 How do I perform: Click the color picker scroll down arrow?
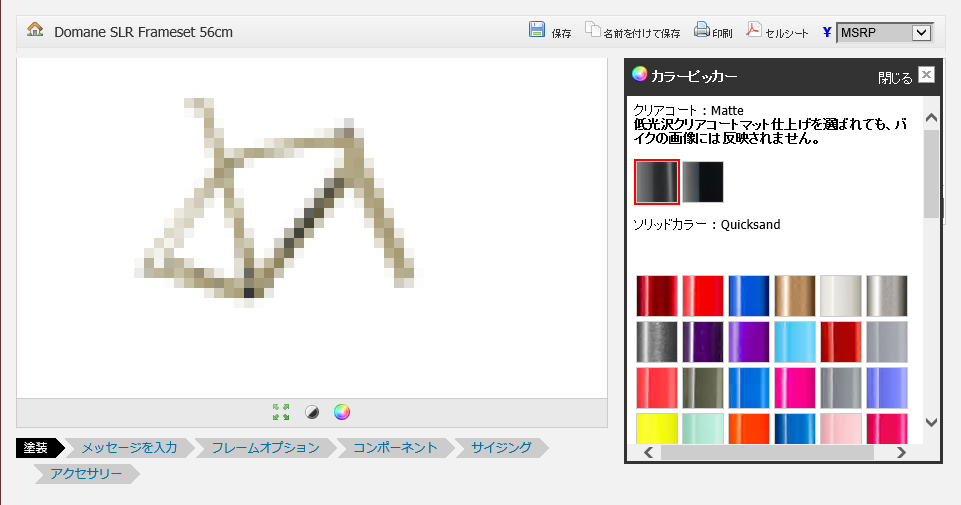point(932,422)
